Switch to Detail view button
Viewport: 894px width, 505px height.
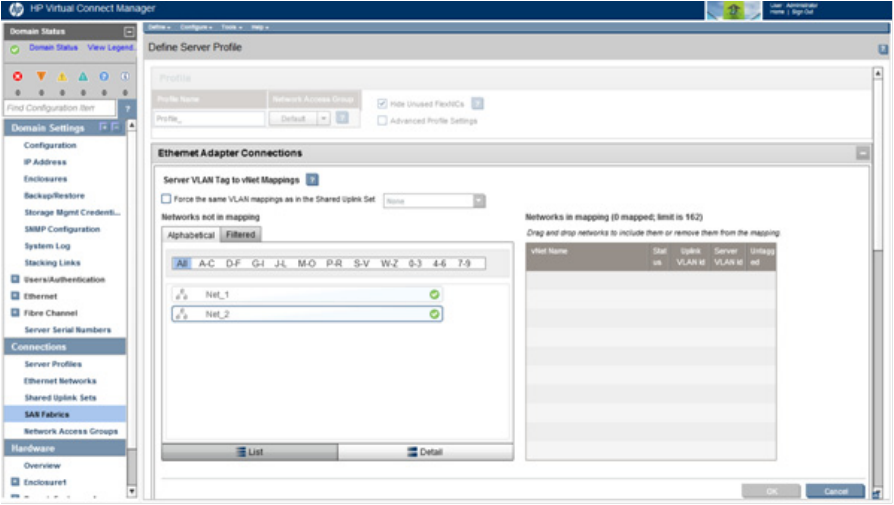tap(425, 452)
